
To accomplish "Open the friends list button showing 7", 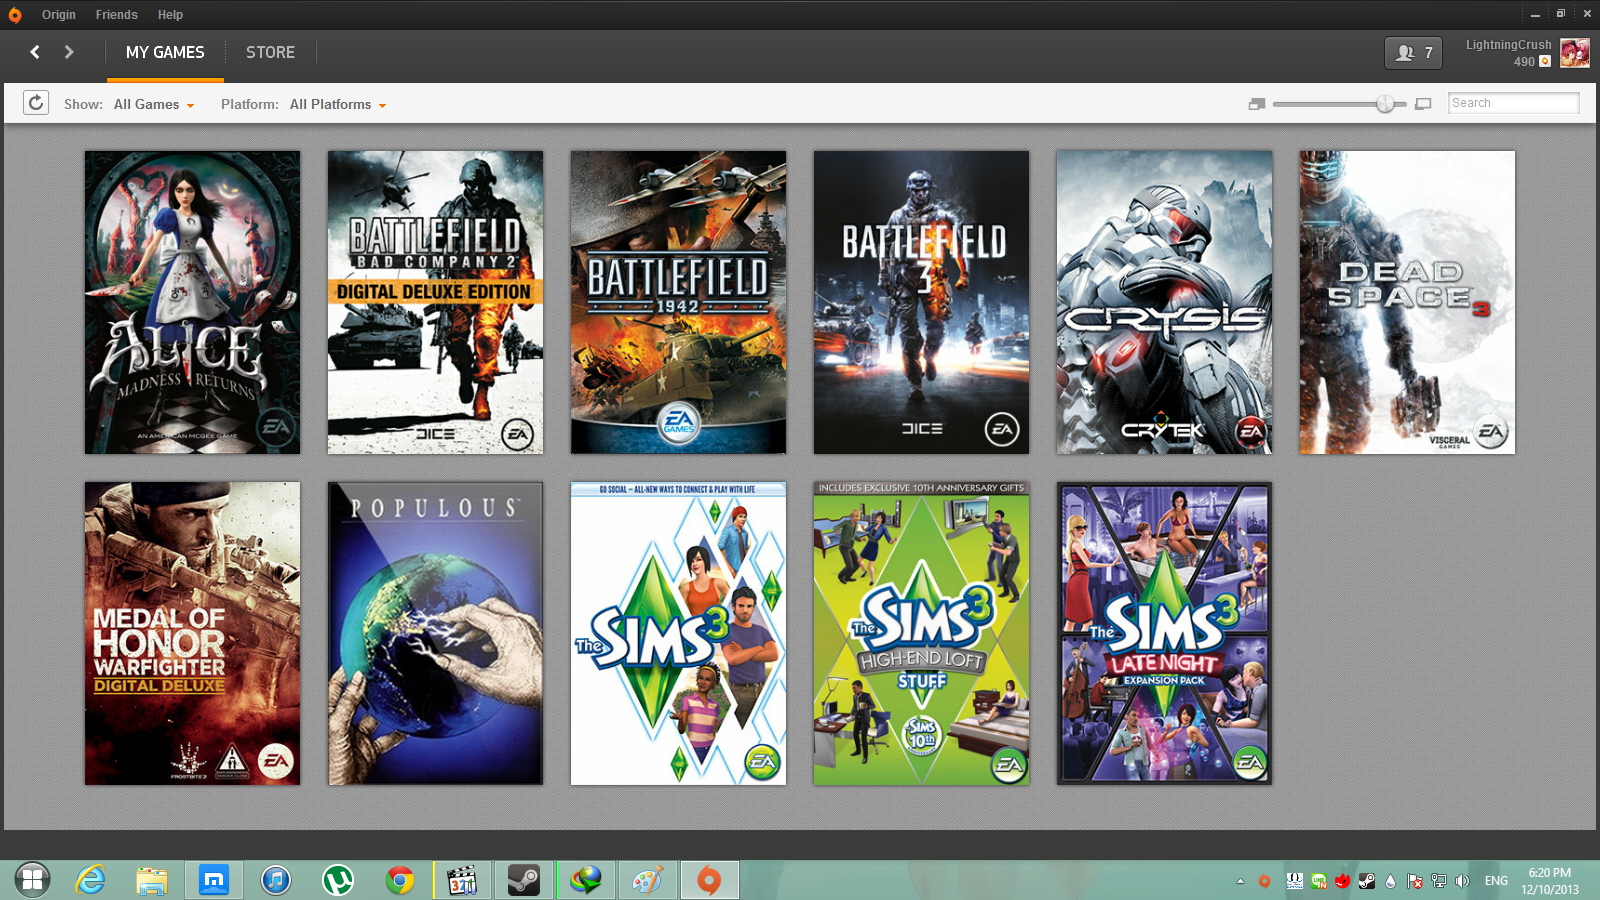I will pyautogui.click(x=1413, y=53).
